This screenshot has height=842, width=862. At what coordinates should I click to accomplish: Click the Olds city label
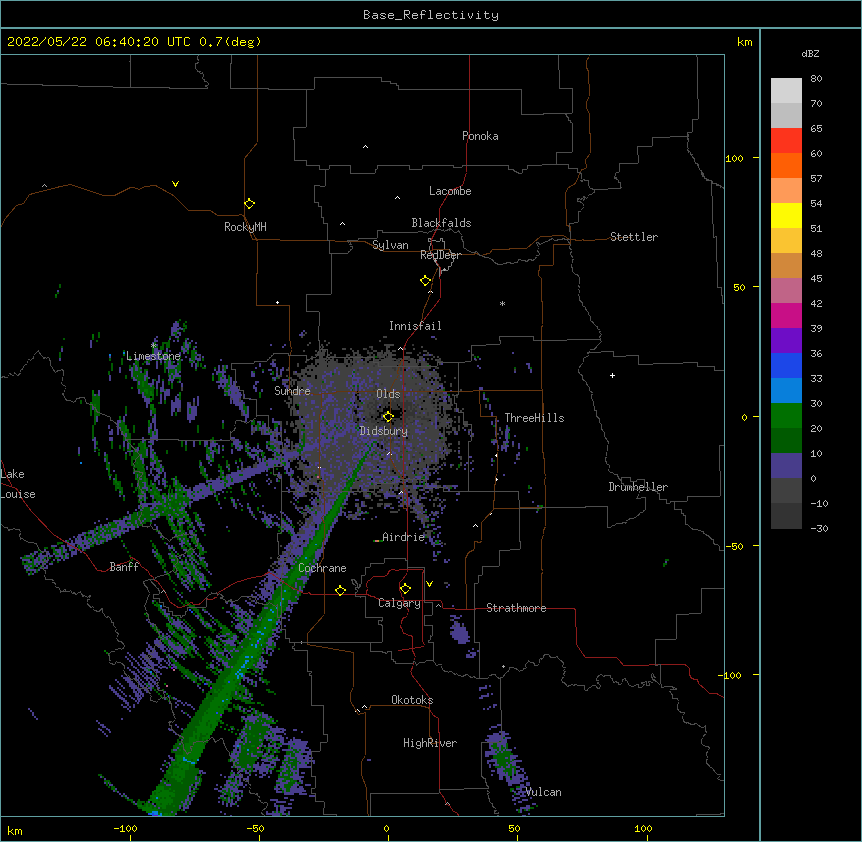tap(388, 394)
